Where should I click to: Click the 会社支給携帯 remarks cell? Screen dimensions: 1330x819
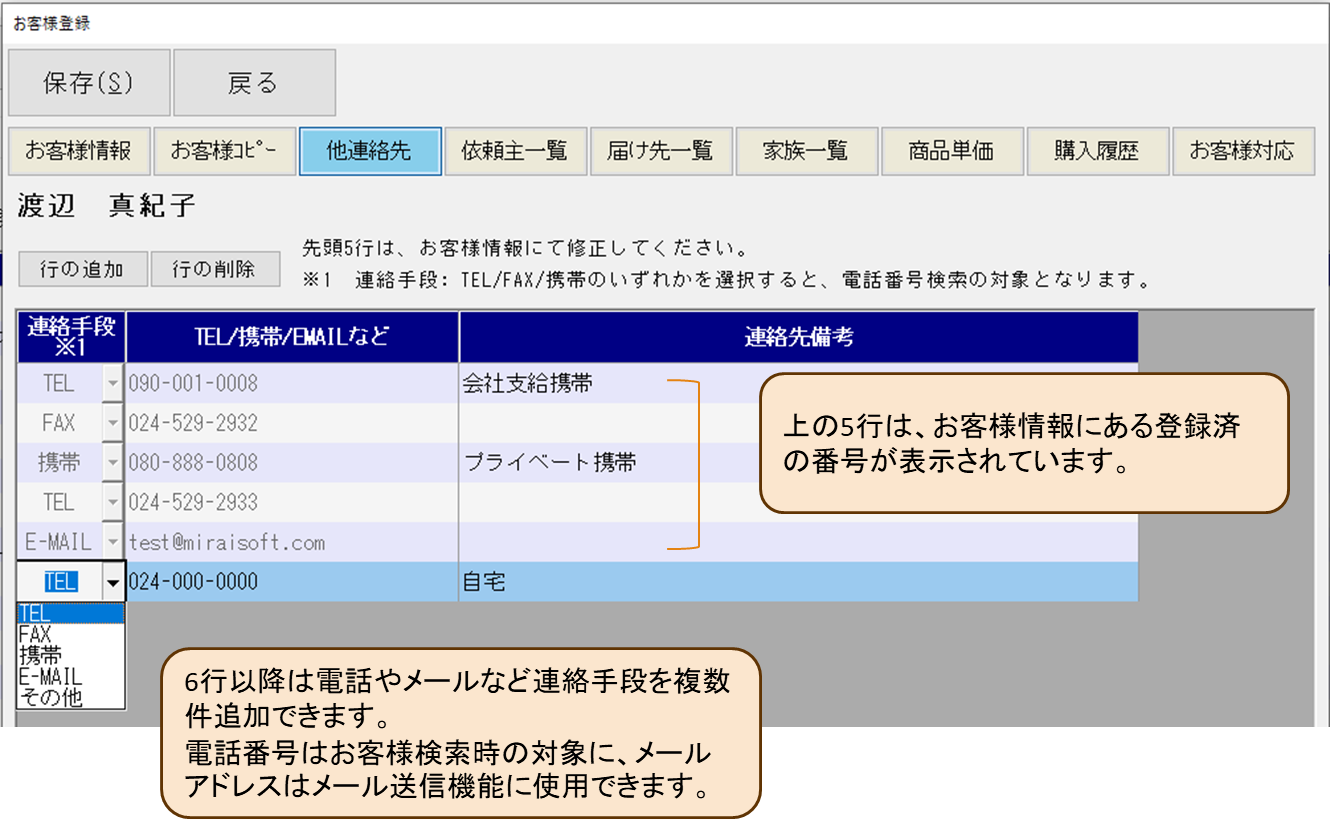560,383
